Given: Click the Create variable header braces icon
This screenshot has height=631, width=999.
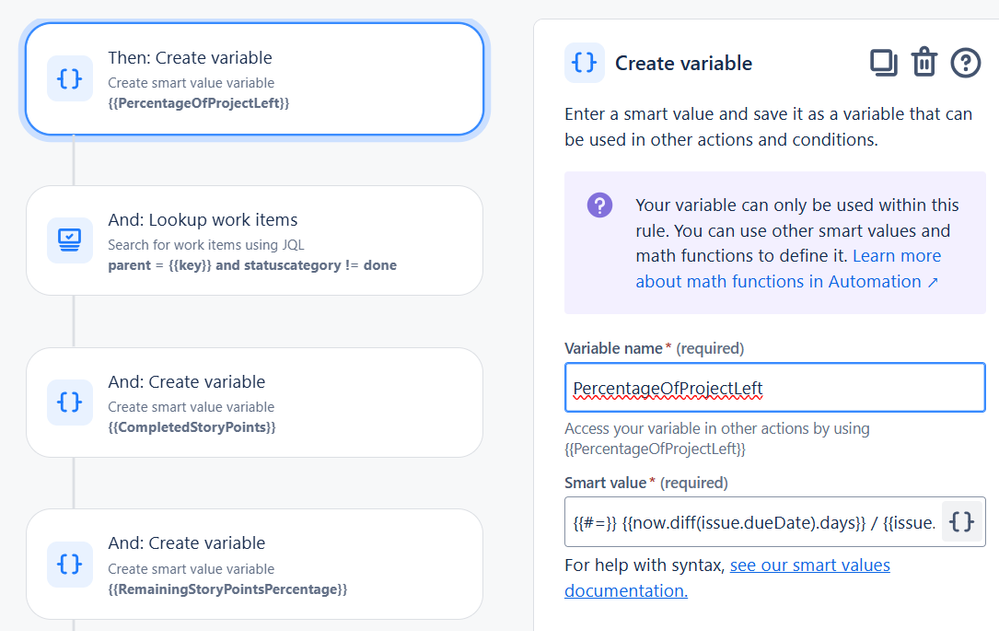Looking at the screenshot, I should 584,62.
